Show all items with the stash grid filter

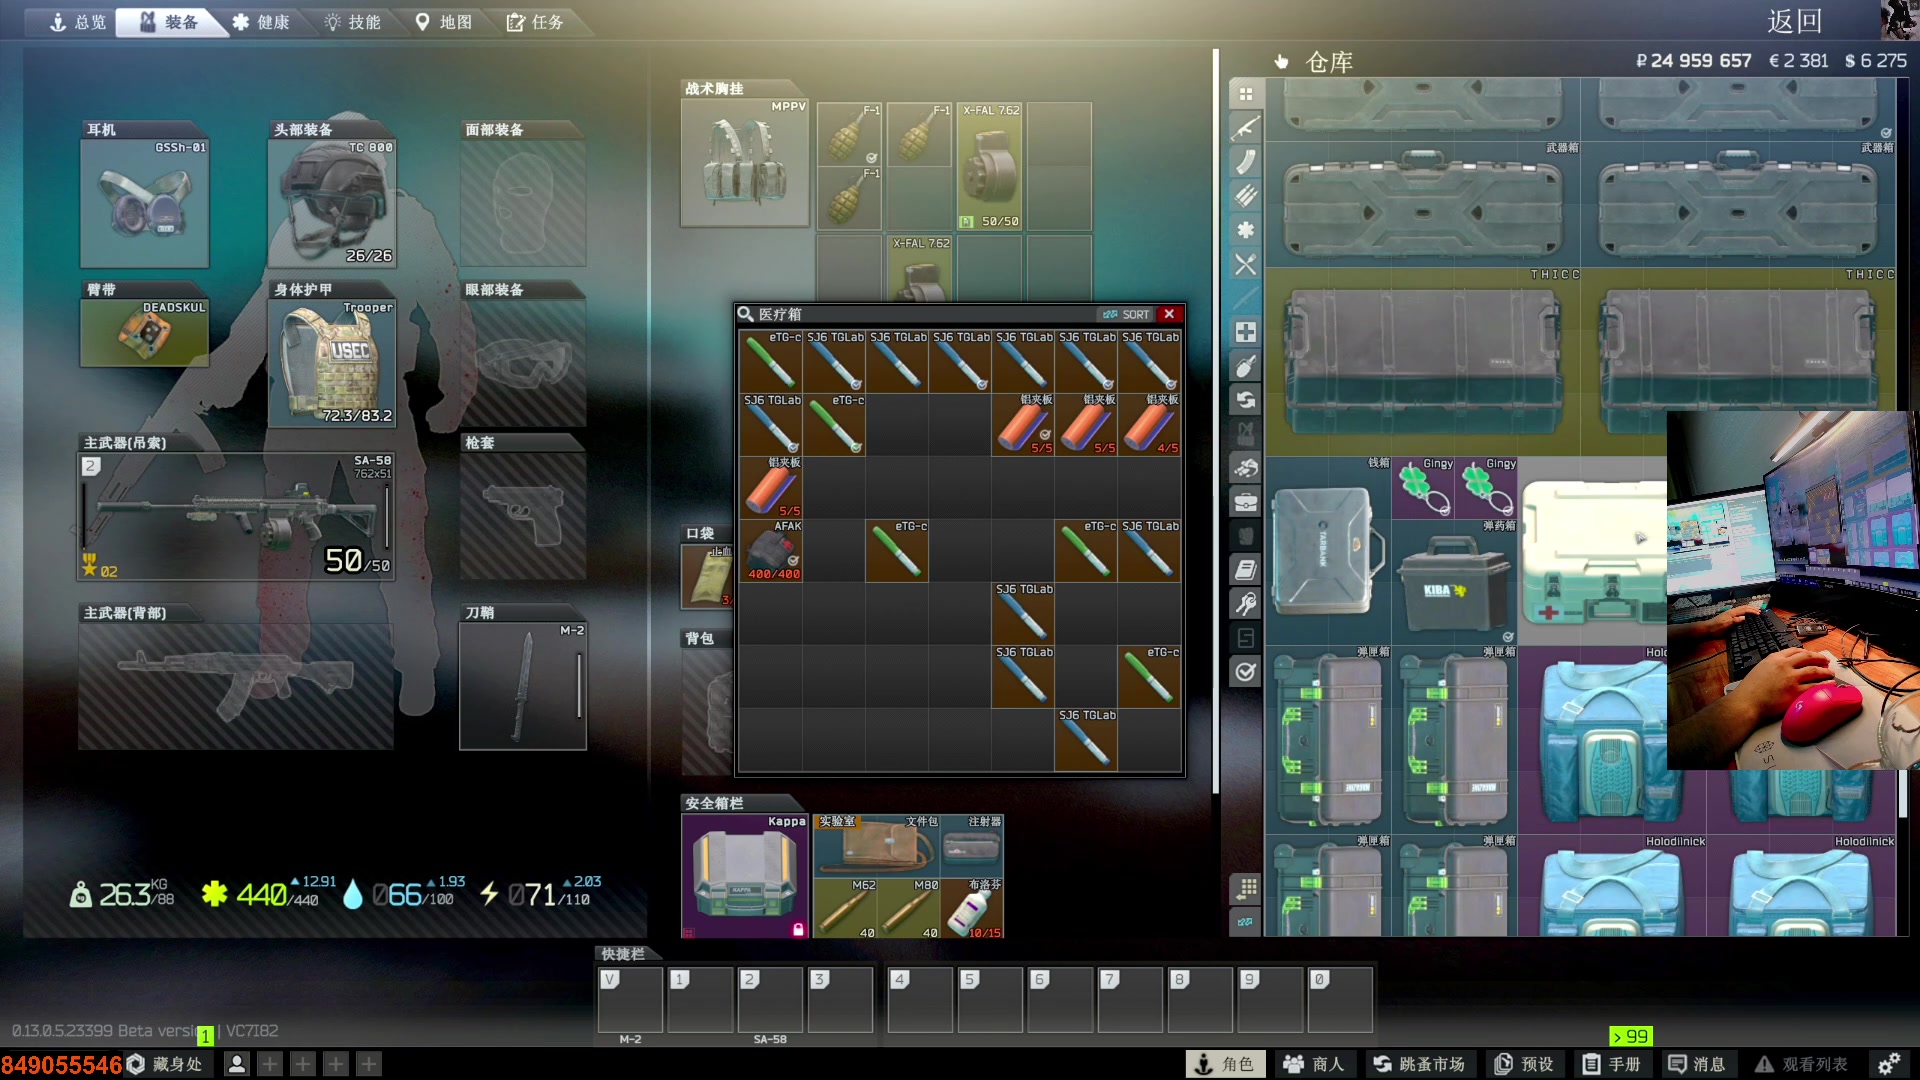pyautogui.click(x=1245, y=94)
